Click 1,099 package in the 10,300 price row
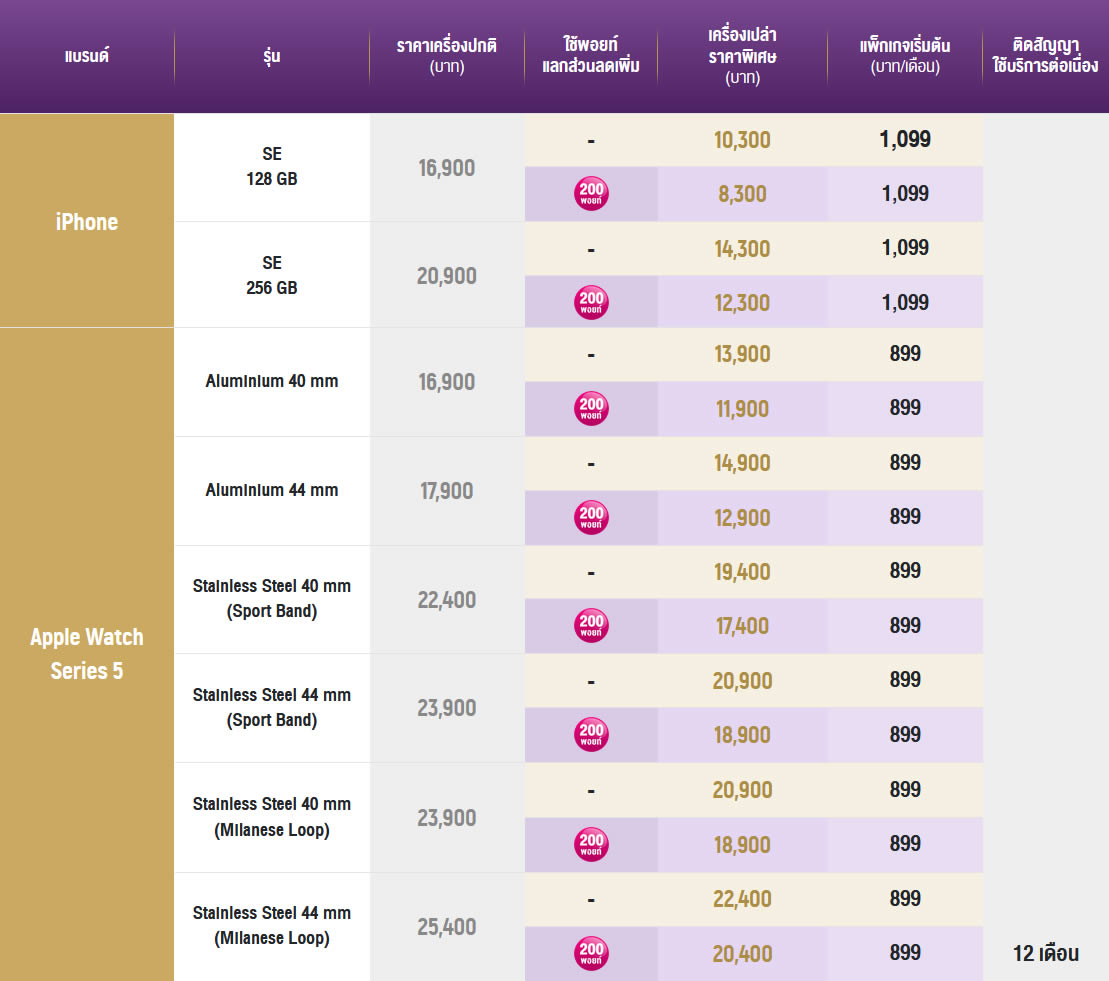 pyautogui.click(x=905, y=139)
